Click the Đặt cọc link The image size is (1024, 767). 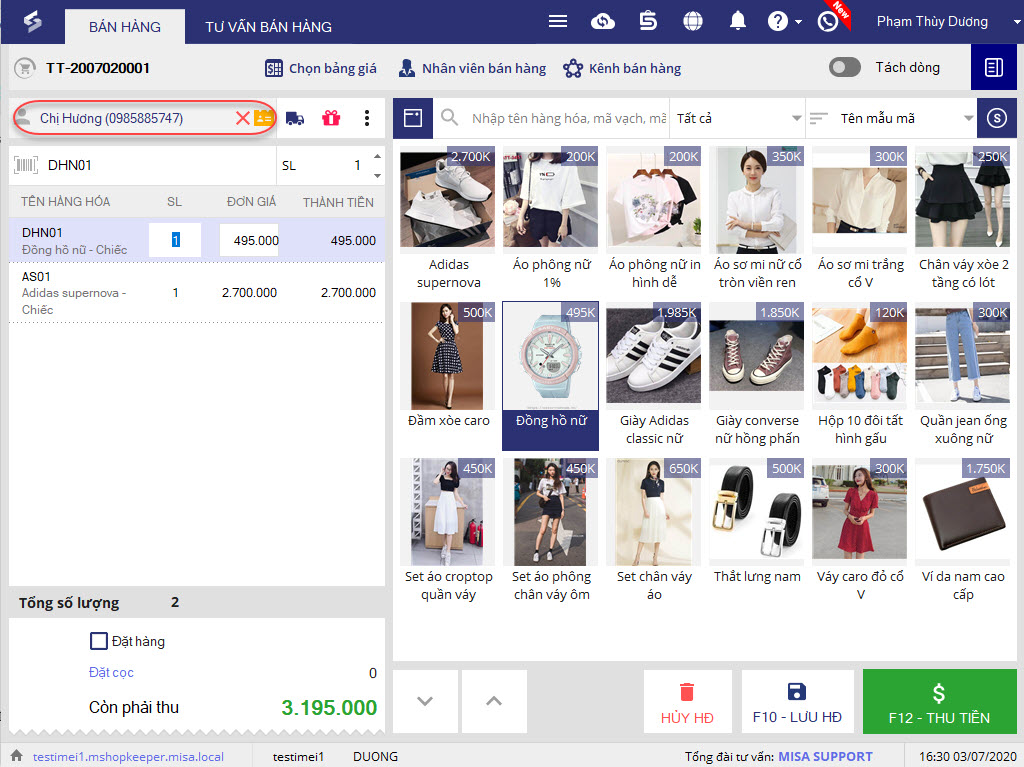(111, 672)
